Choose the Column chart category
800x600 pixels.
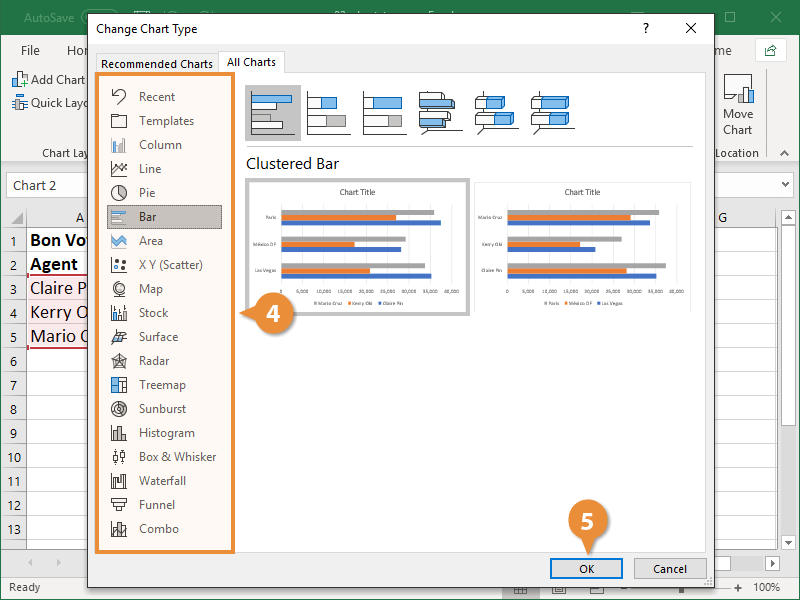164,145
